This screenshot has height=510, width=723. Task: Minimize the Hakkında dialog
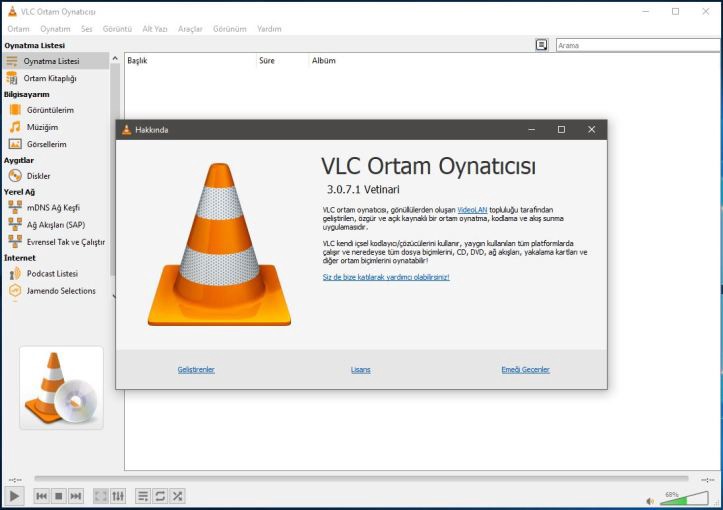(531, 130)
